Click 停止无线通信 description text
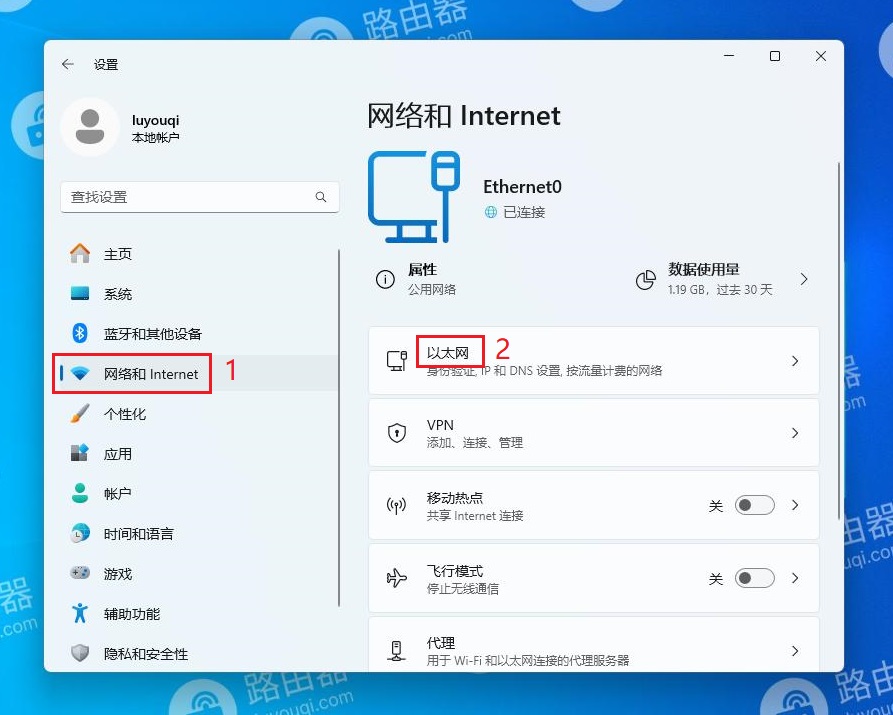Viewport: 893px width, 715px height. point(462,589)
